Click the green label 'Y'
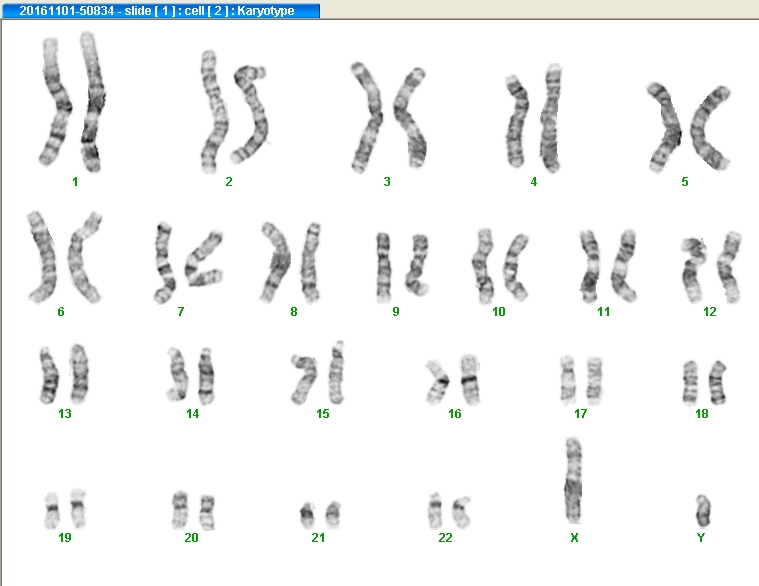 coord(700,538)
